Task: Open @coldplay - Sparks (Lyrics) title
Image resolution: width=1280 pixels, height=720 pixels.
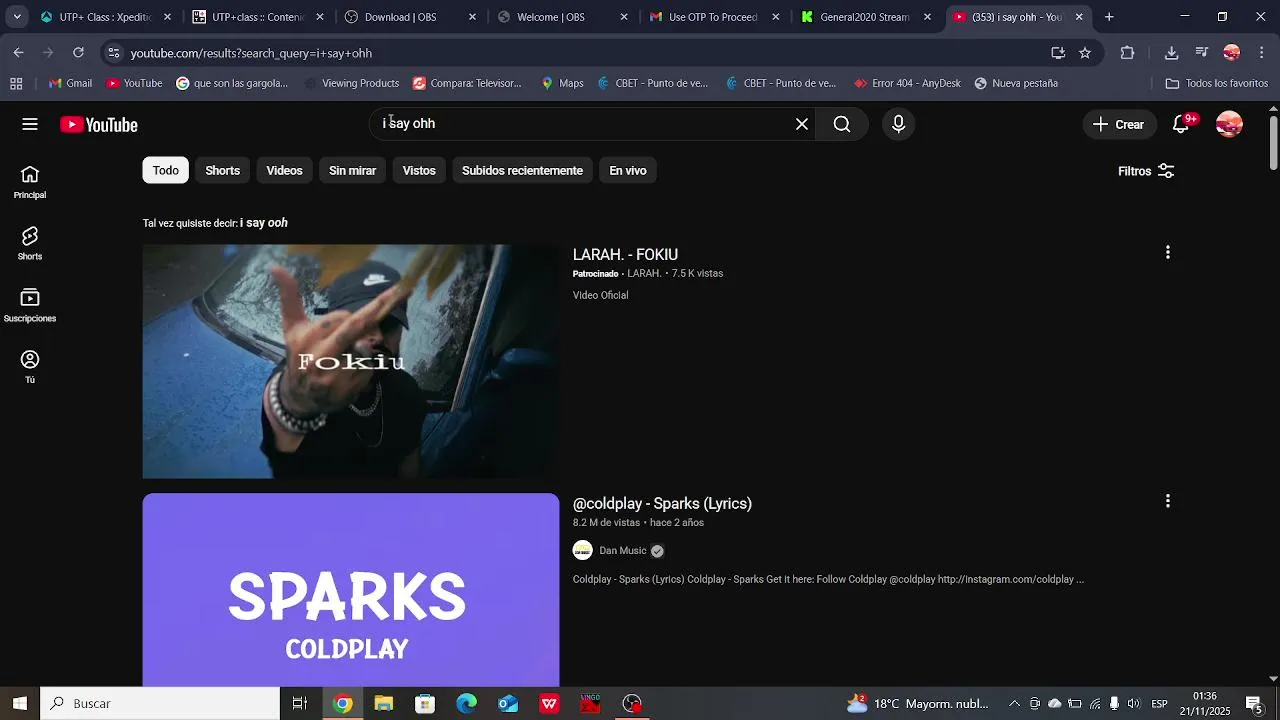Action: [662, 503]
